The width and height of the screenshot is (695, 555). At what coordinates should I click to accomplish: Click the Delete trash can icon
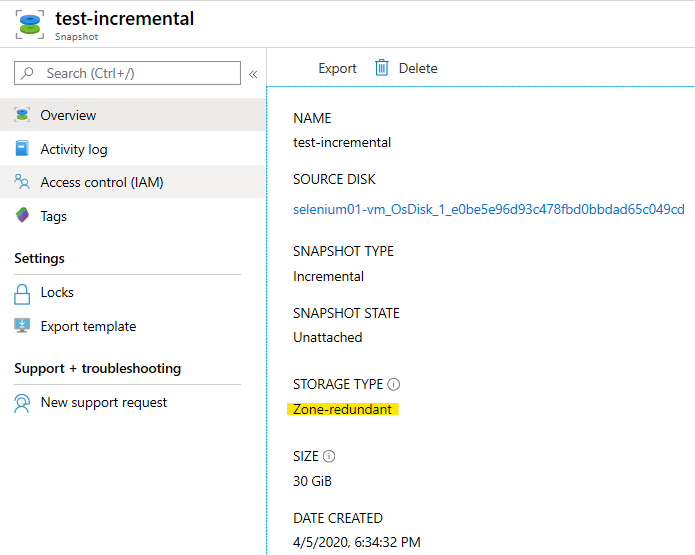[x=382, y=68]
